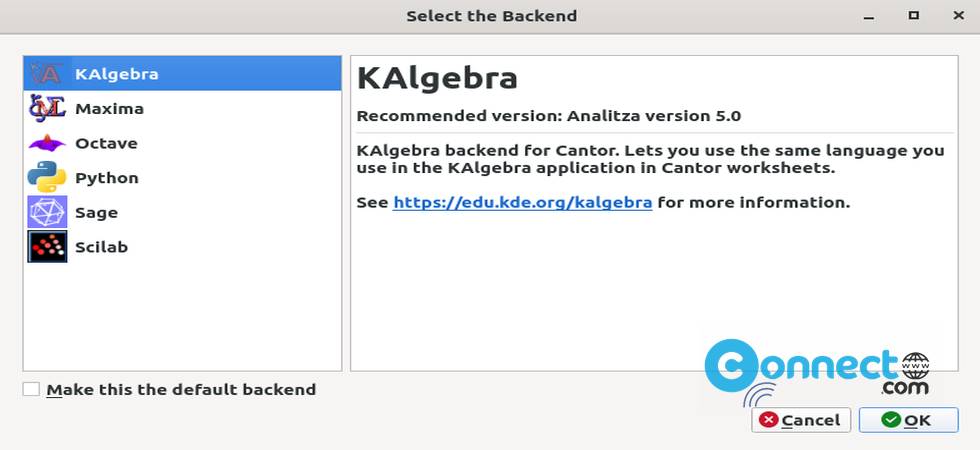The width and height of the screenshot is (980, 450).
Task: Select the Scilab backend label
Action: (x=101, y=247)
